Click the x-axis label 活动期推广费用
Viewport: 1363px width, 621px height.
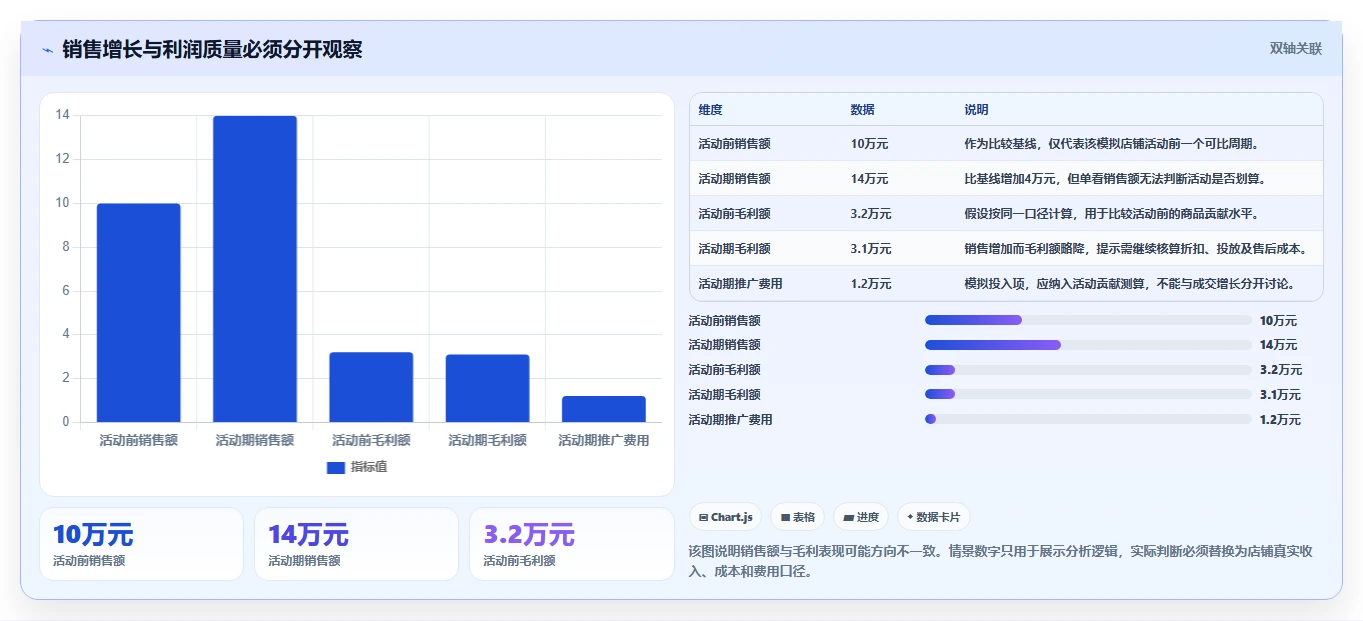[x=603, y=440]
